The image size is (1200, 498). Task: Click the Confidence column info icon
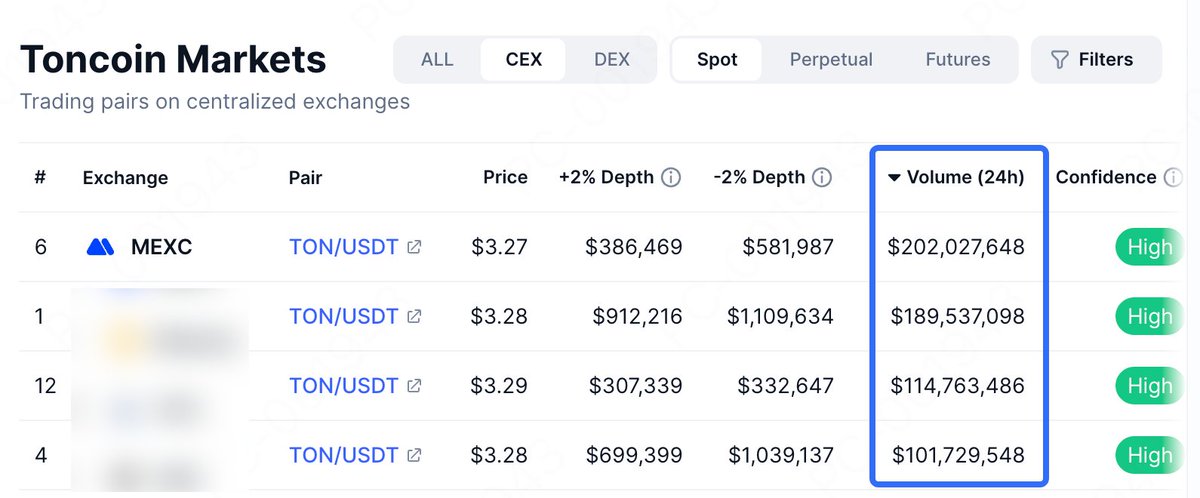click(1172, 177)
